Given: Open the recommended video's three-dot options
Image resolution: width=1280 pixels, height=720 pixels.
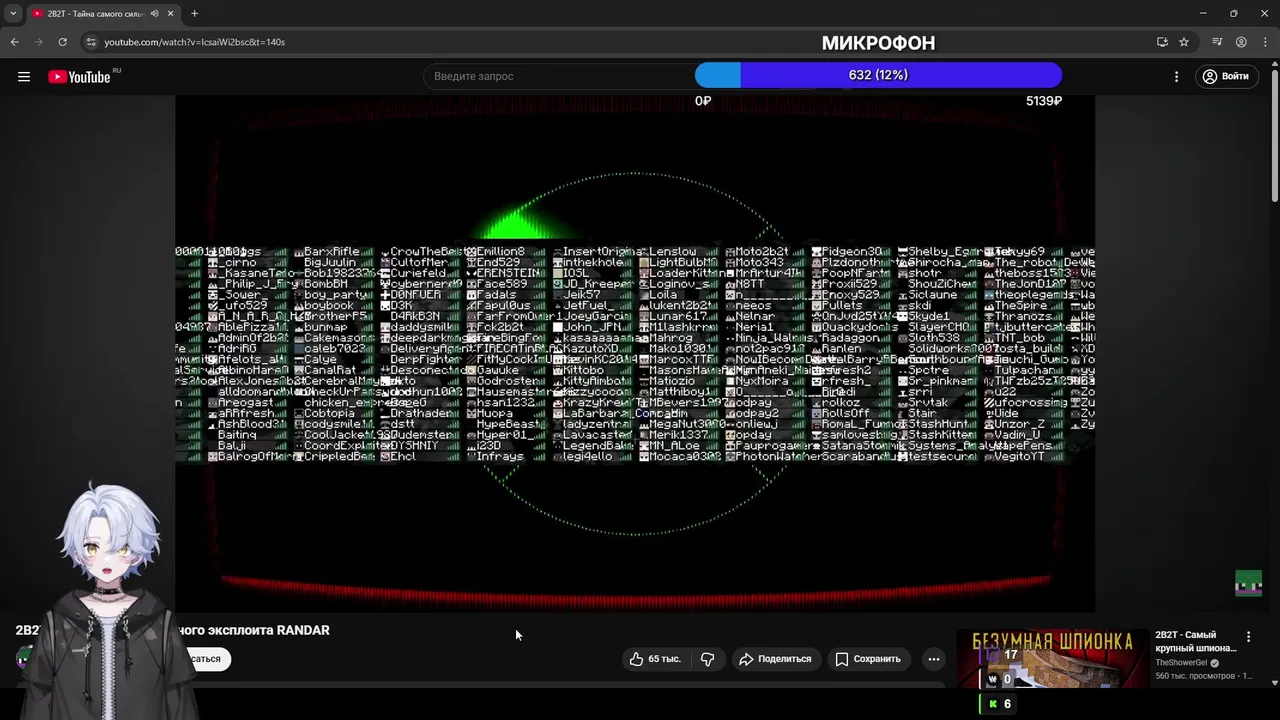Looking at the screenshot, I should point(1248,637).
